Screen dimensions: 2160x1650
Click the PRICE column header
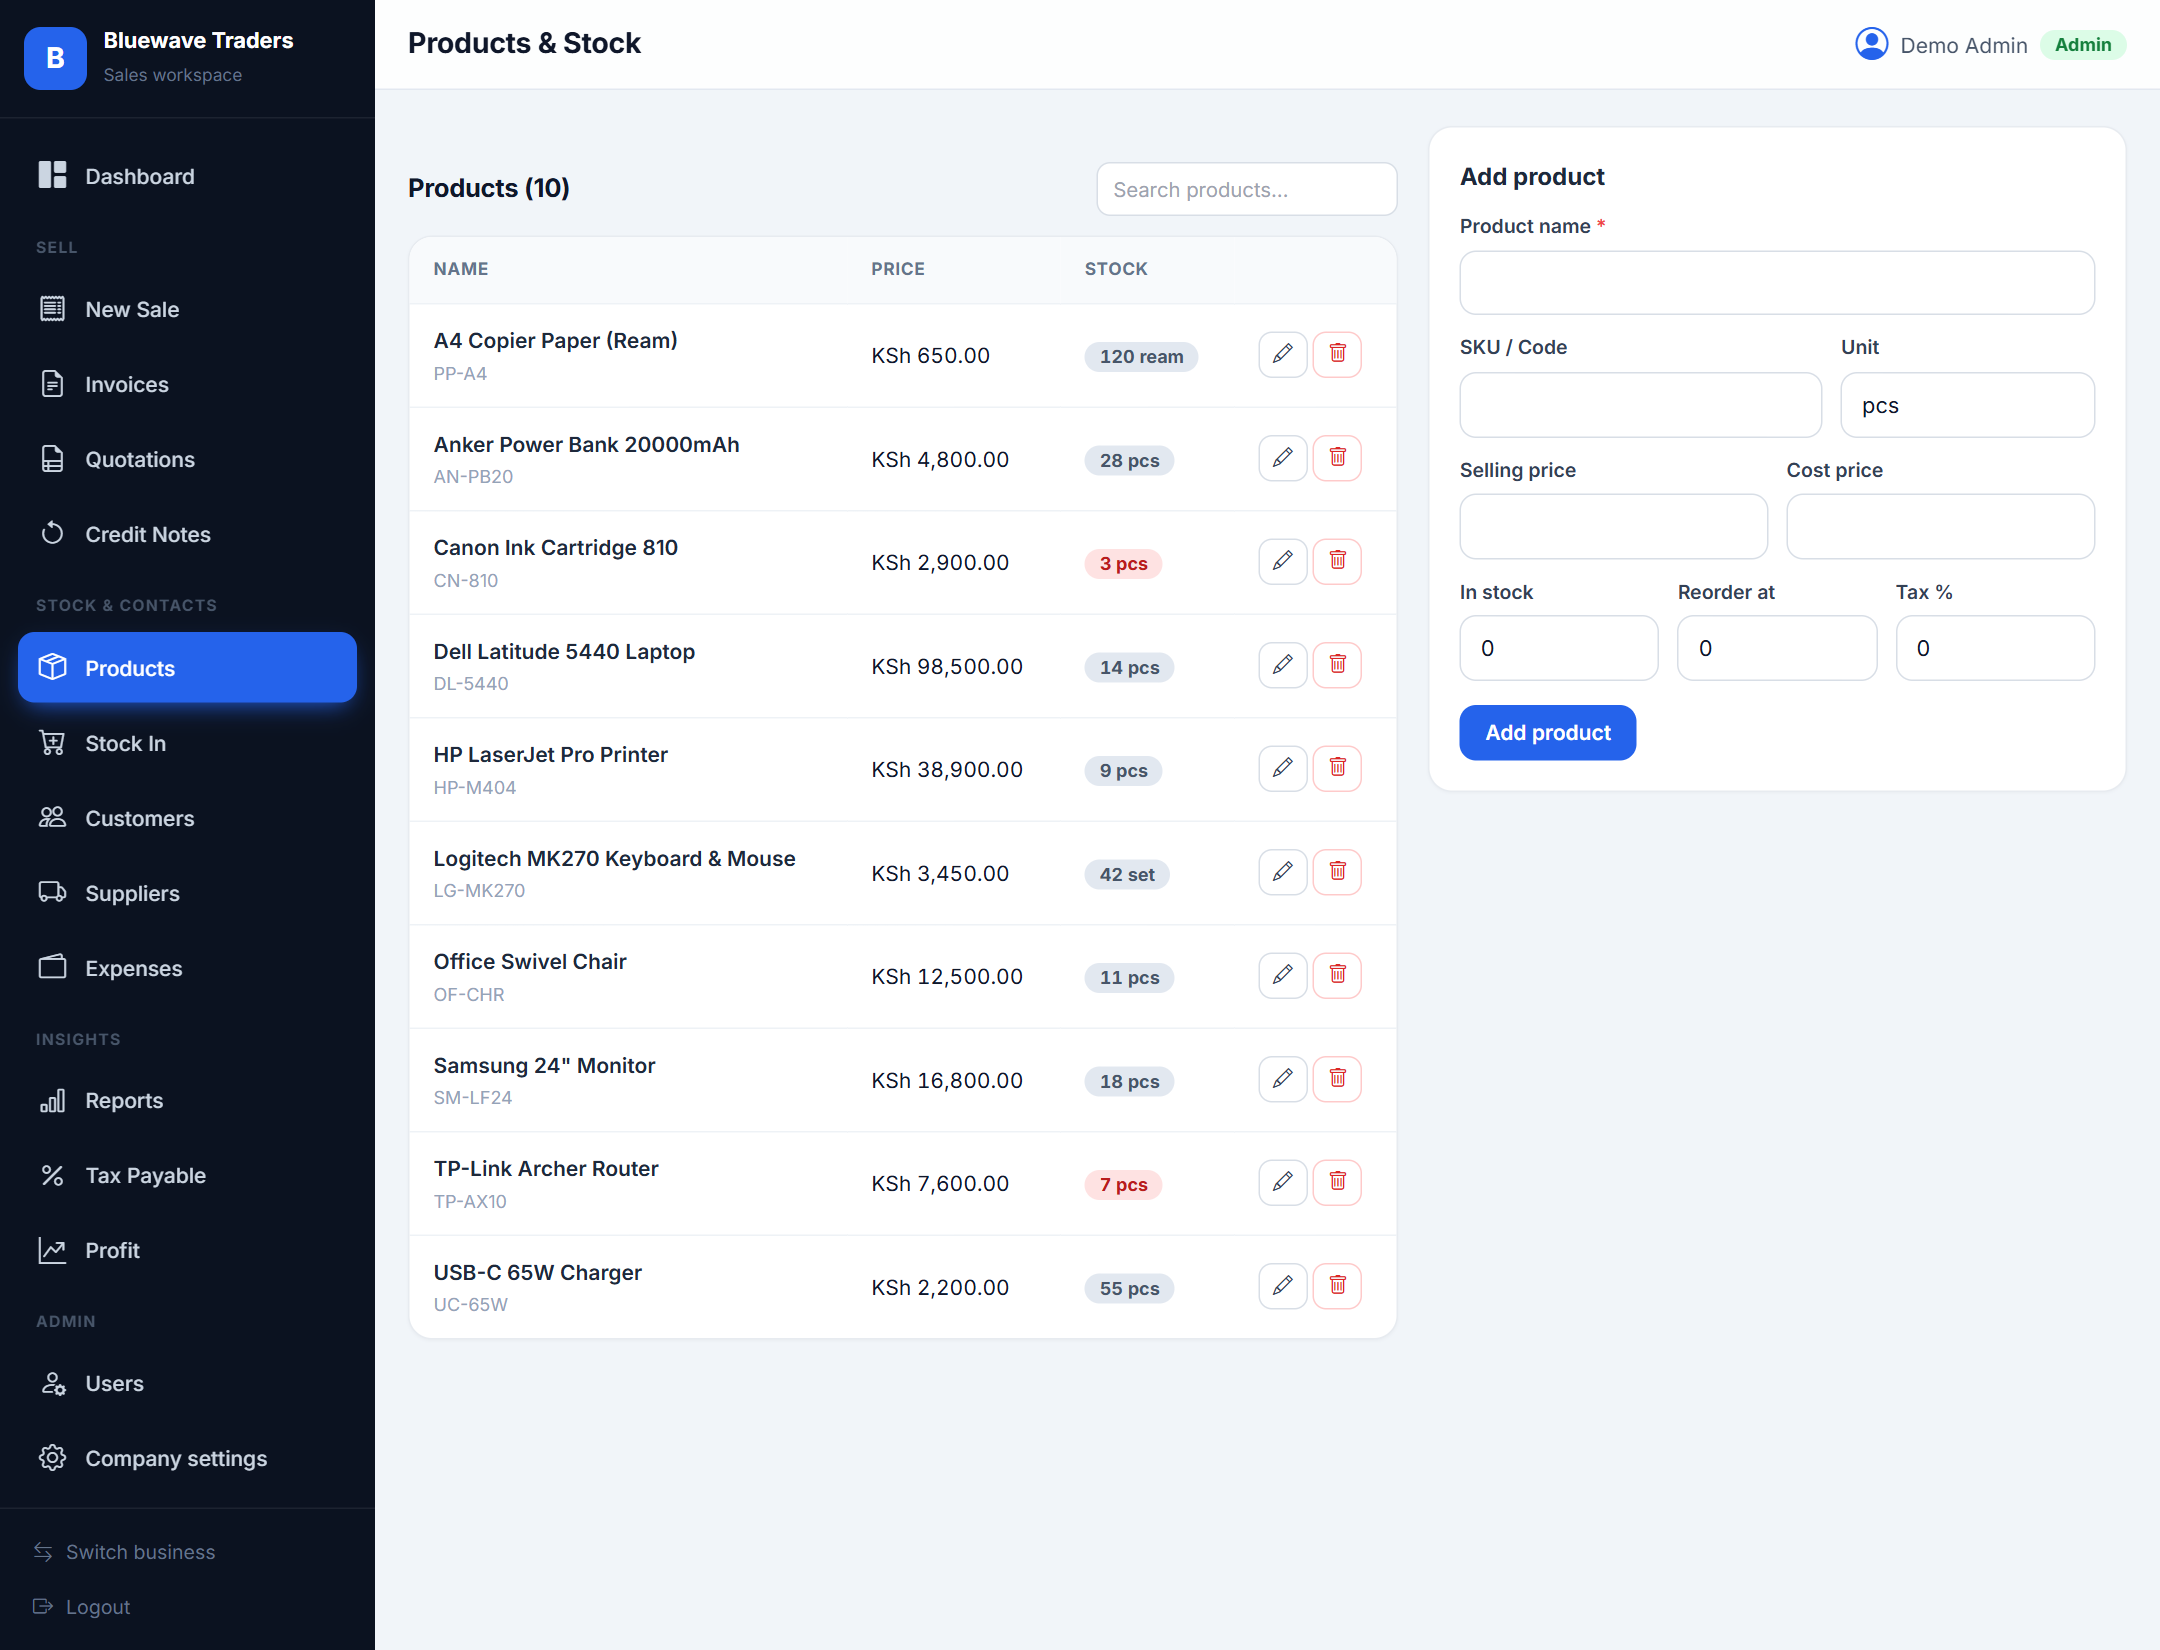coord(897,269)
